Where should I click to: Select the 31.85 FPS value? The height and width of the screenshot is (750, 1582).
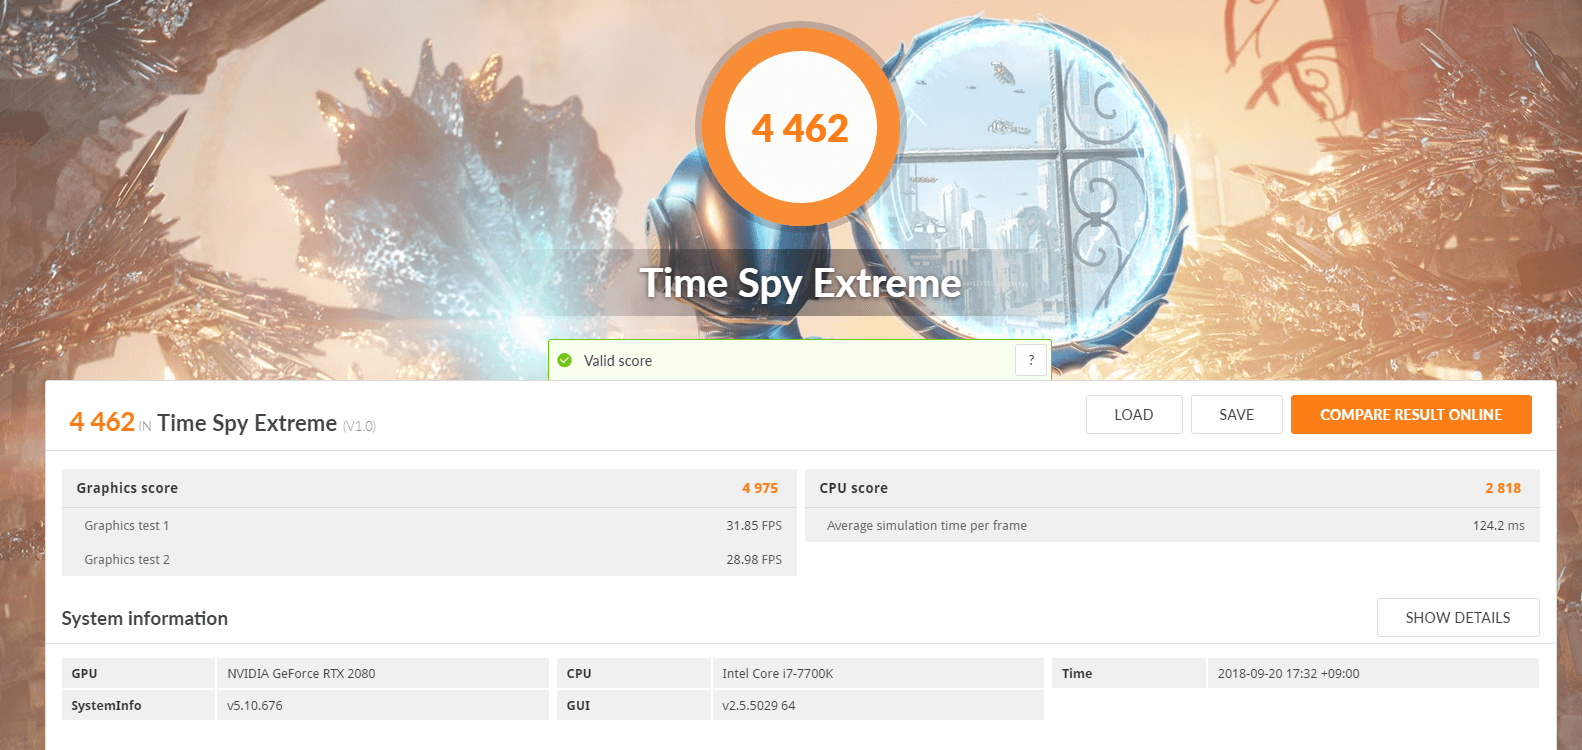(x=754, y=525)
